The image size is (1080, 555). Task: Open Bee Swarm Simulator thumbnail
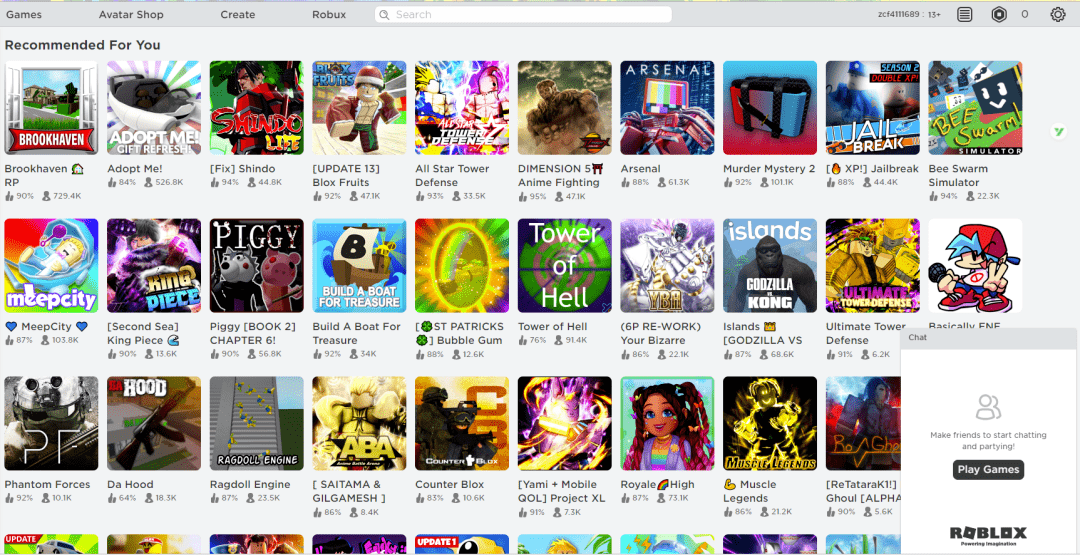975,108
